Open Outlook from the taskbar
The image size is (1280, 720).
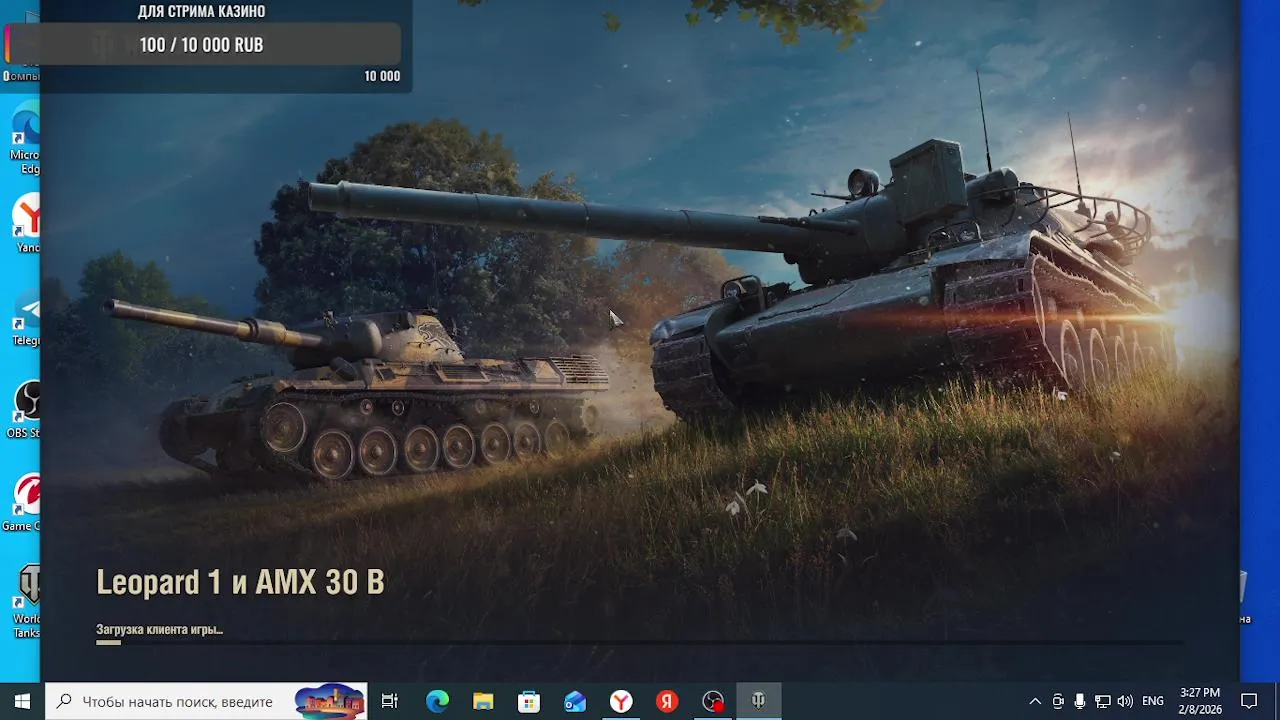coord(575,701)
